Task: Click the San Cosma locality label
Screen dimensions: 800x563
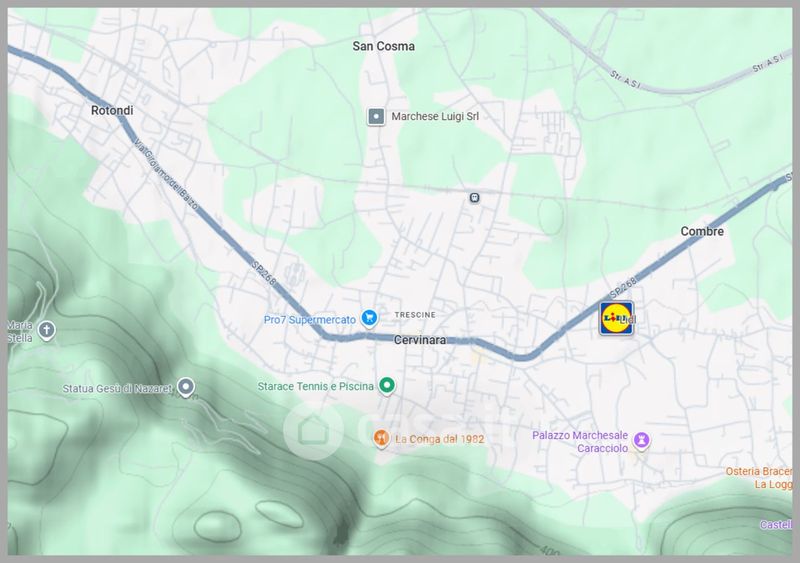Action: pos(383,46)
